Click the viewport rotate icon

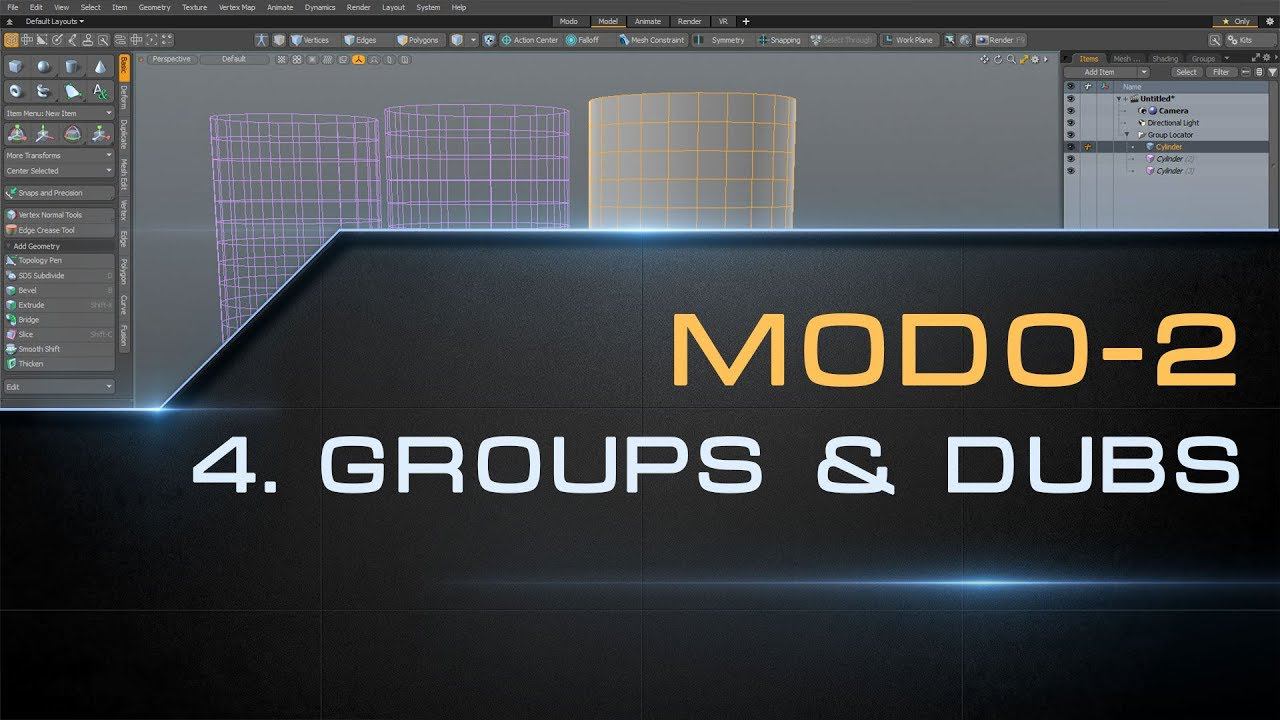pos(998,59)
